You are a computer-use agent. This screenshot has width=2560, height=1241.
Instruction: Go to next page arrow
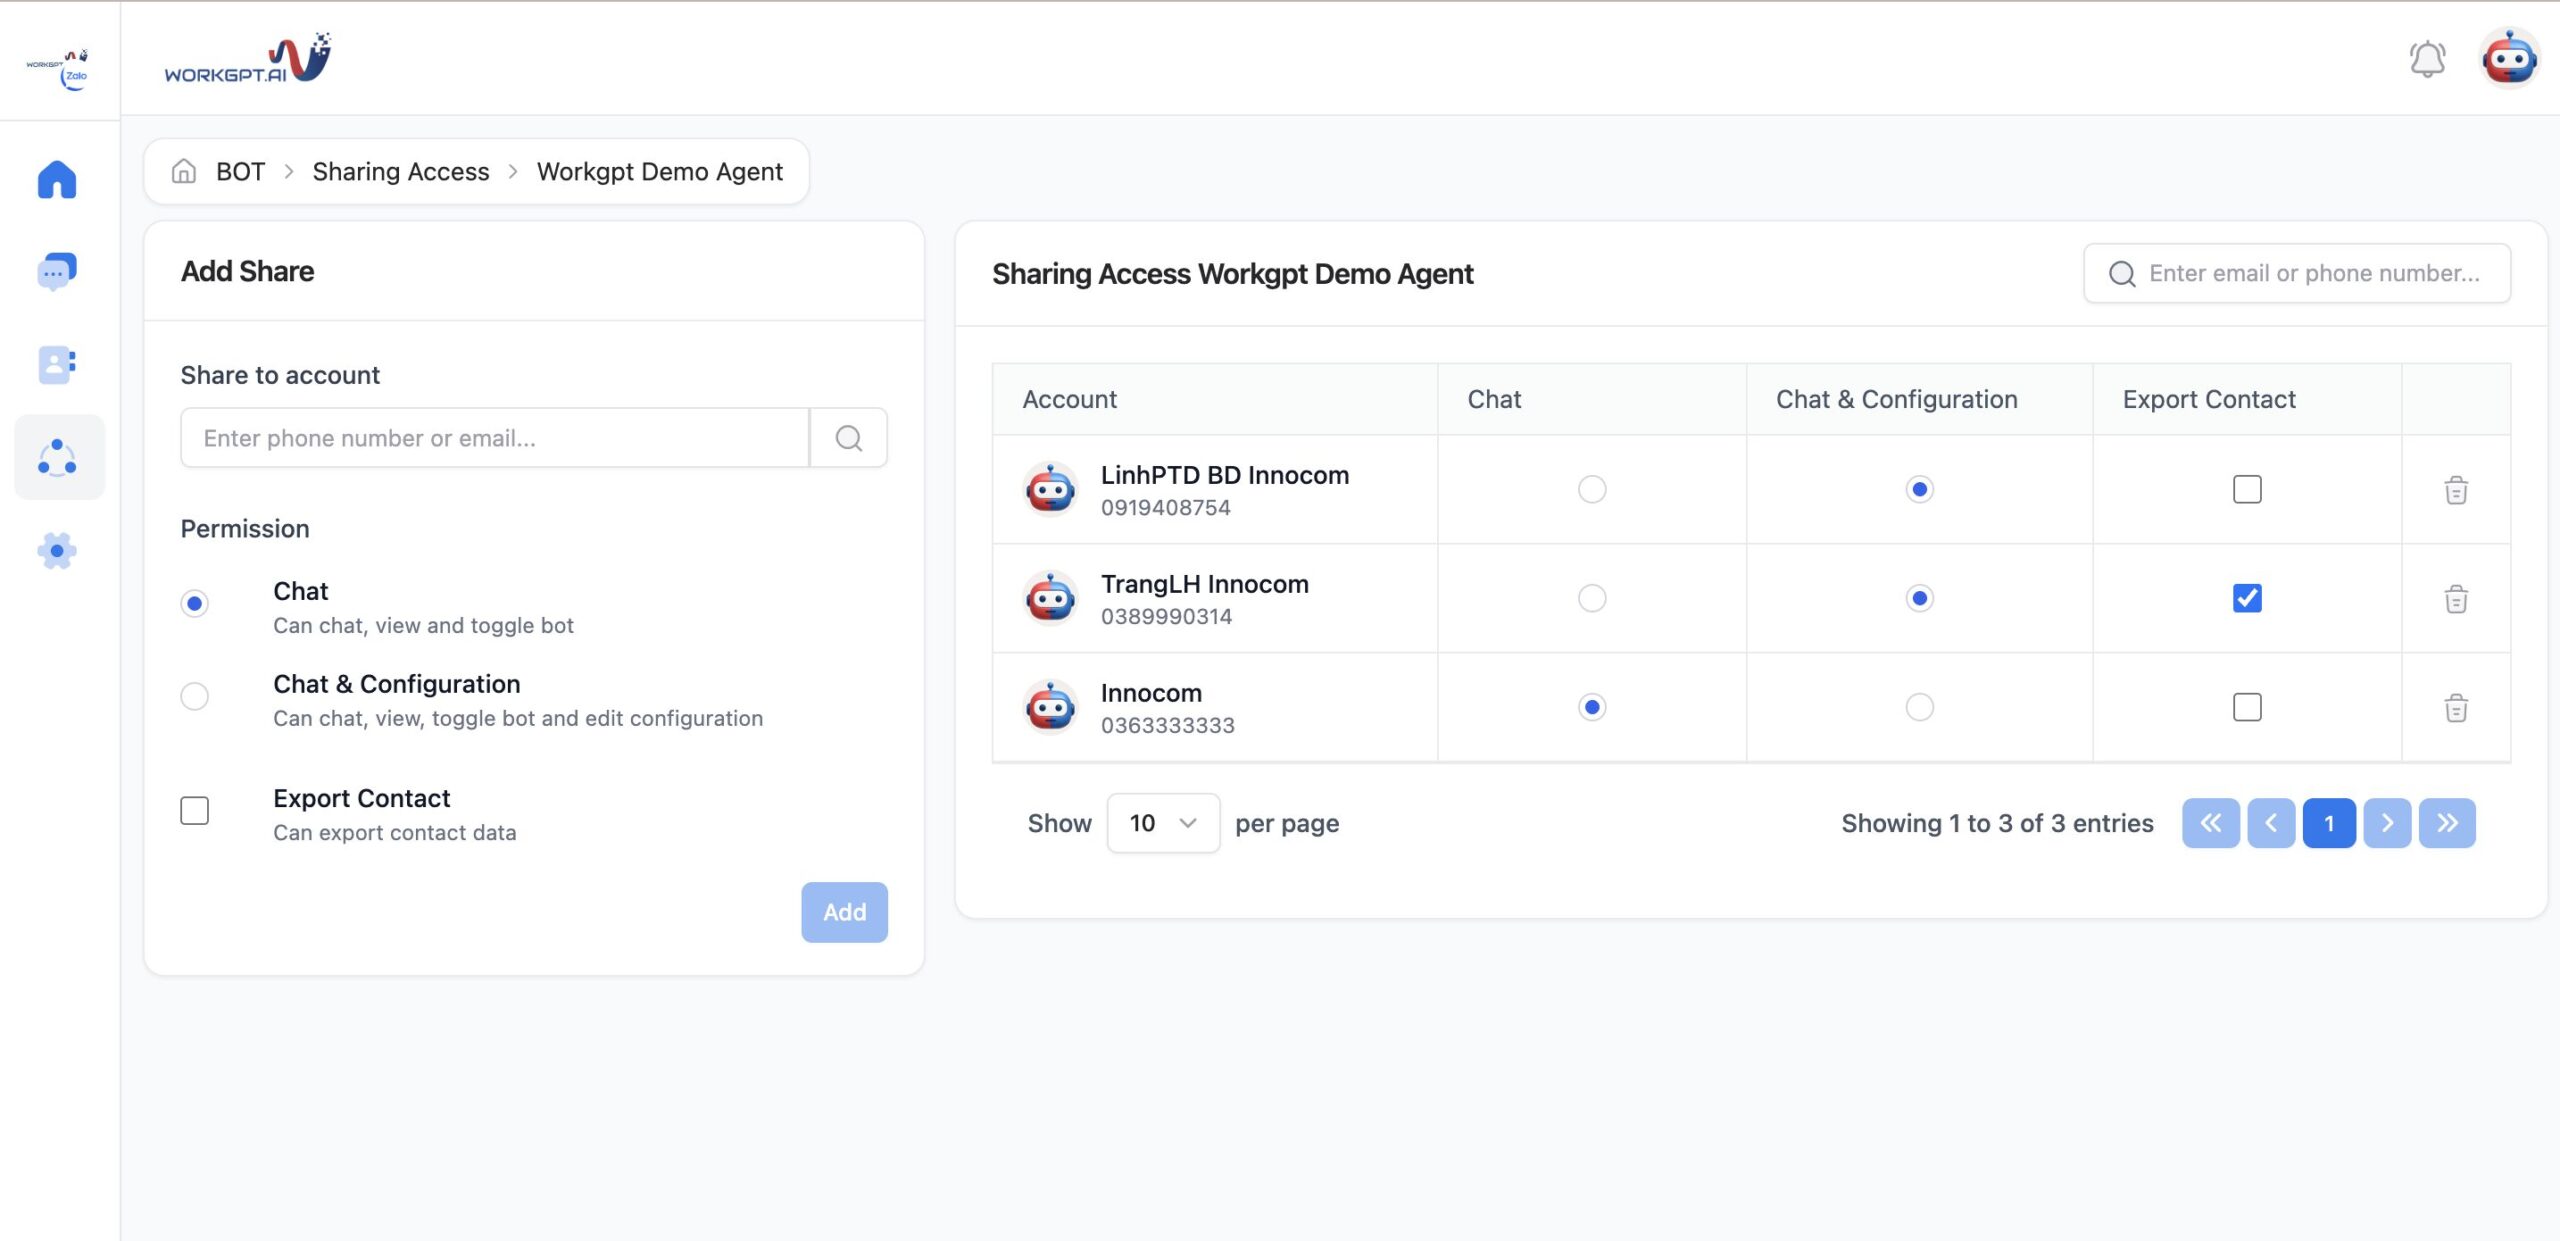[x=2387, y=823]
